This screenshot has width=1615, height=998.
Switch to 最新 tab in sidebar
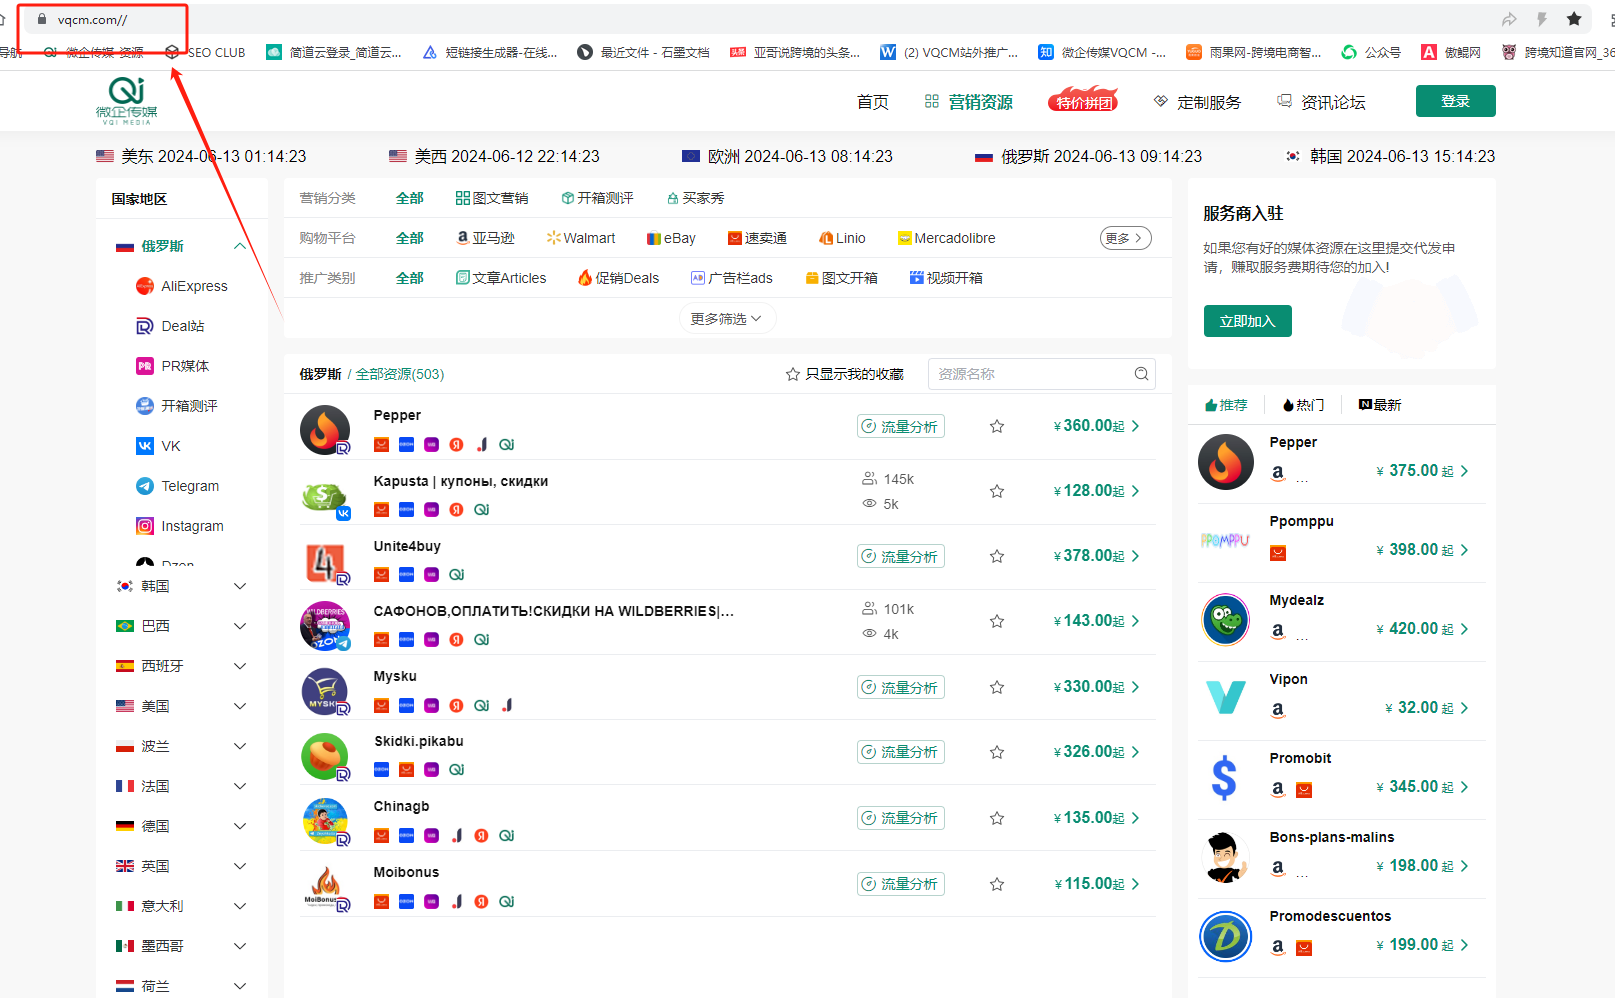point(1380,405)
